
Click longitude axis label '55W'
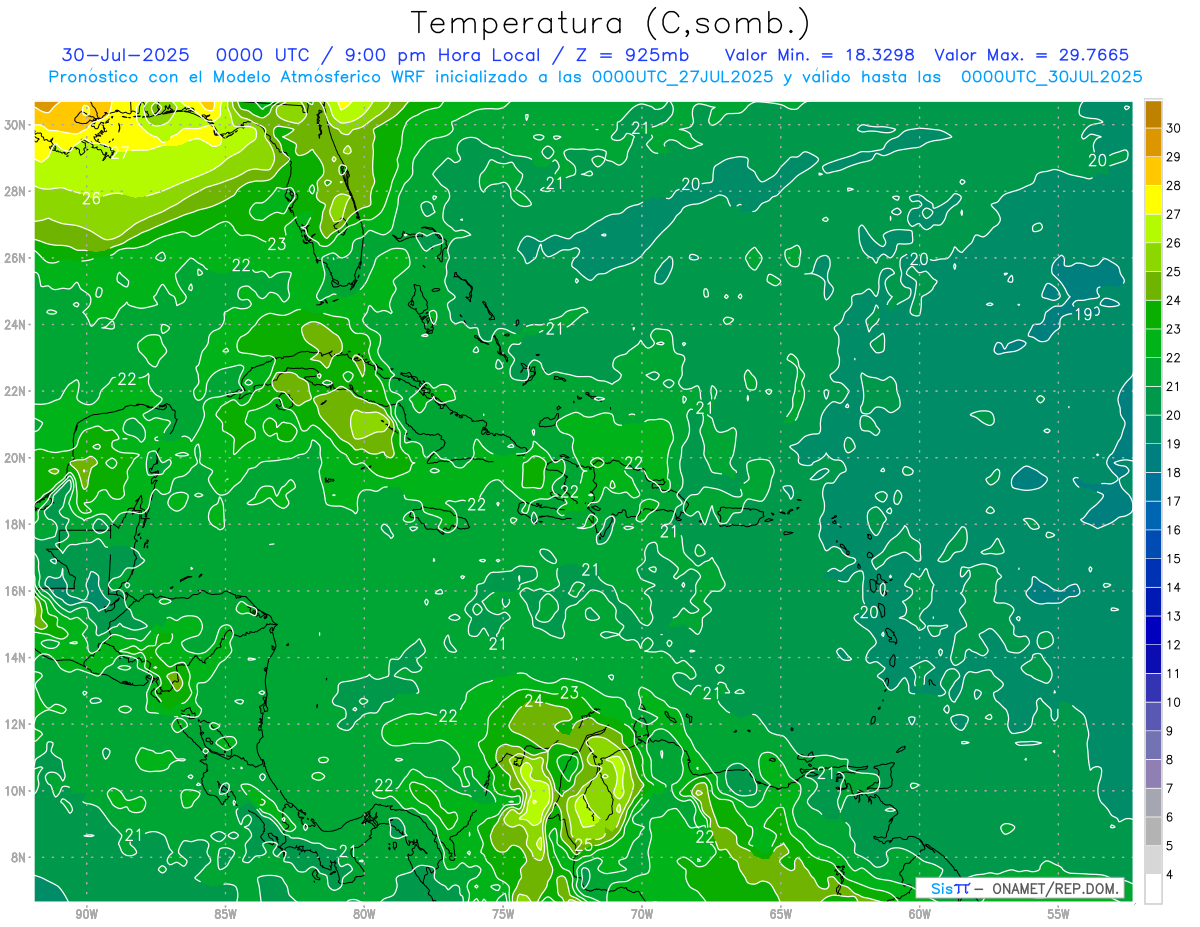(1058, 914)
